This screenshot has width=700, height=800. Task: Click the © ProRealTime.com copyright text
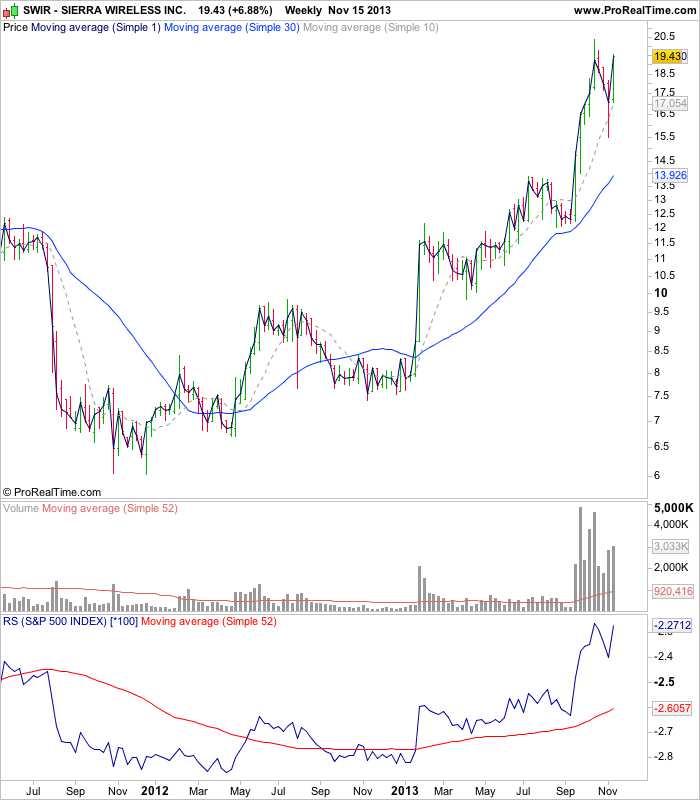pos(52,492)
